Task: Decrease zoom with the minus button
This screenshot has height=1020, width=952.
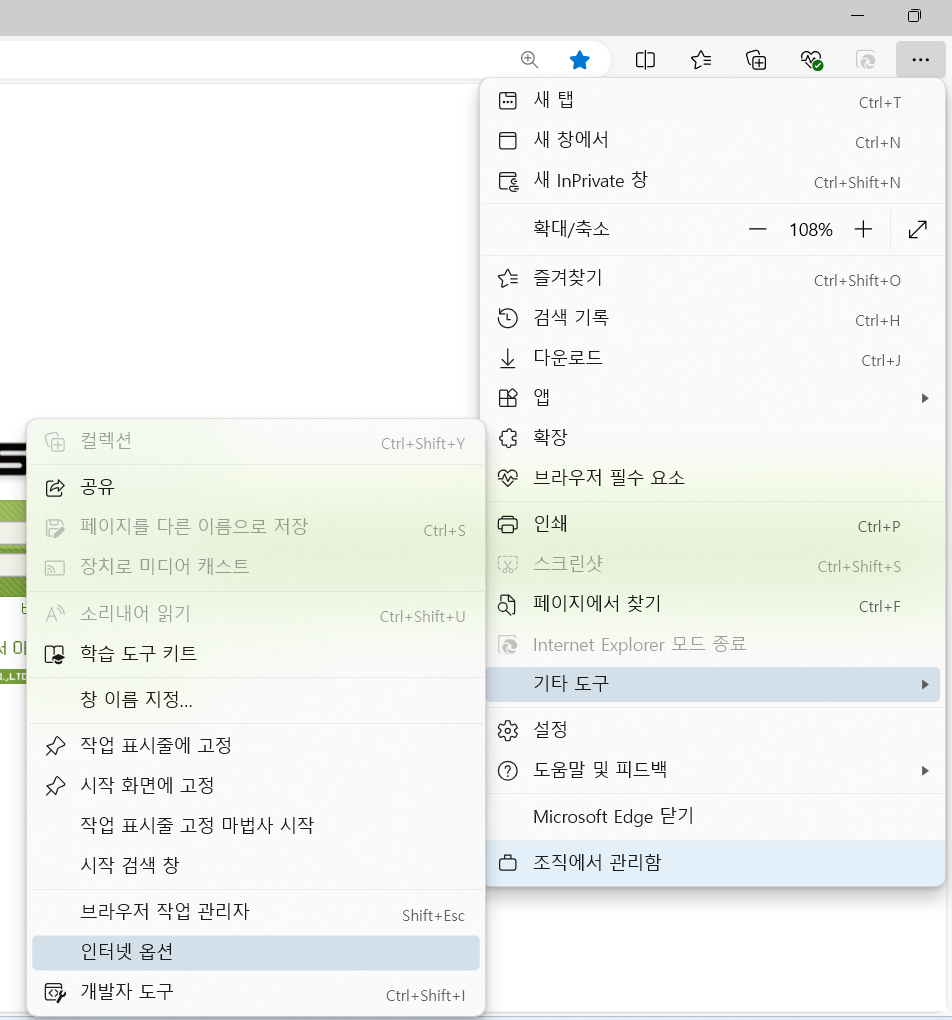Action: [757, 230]
